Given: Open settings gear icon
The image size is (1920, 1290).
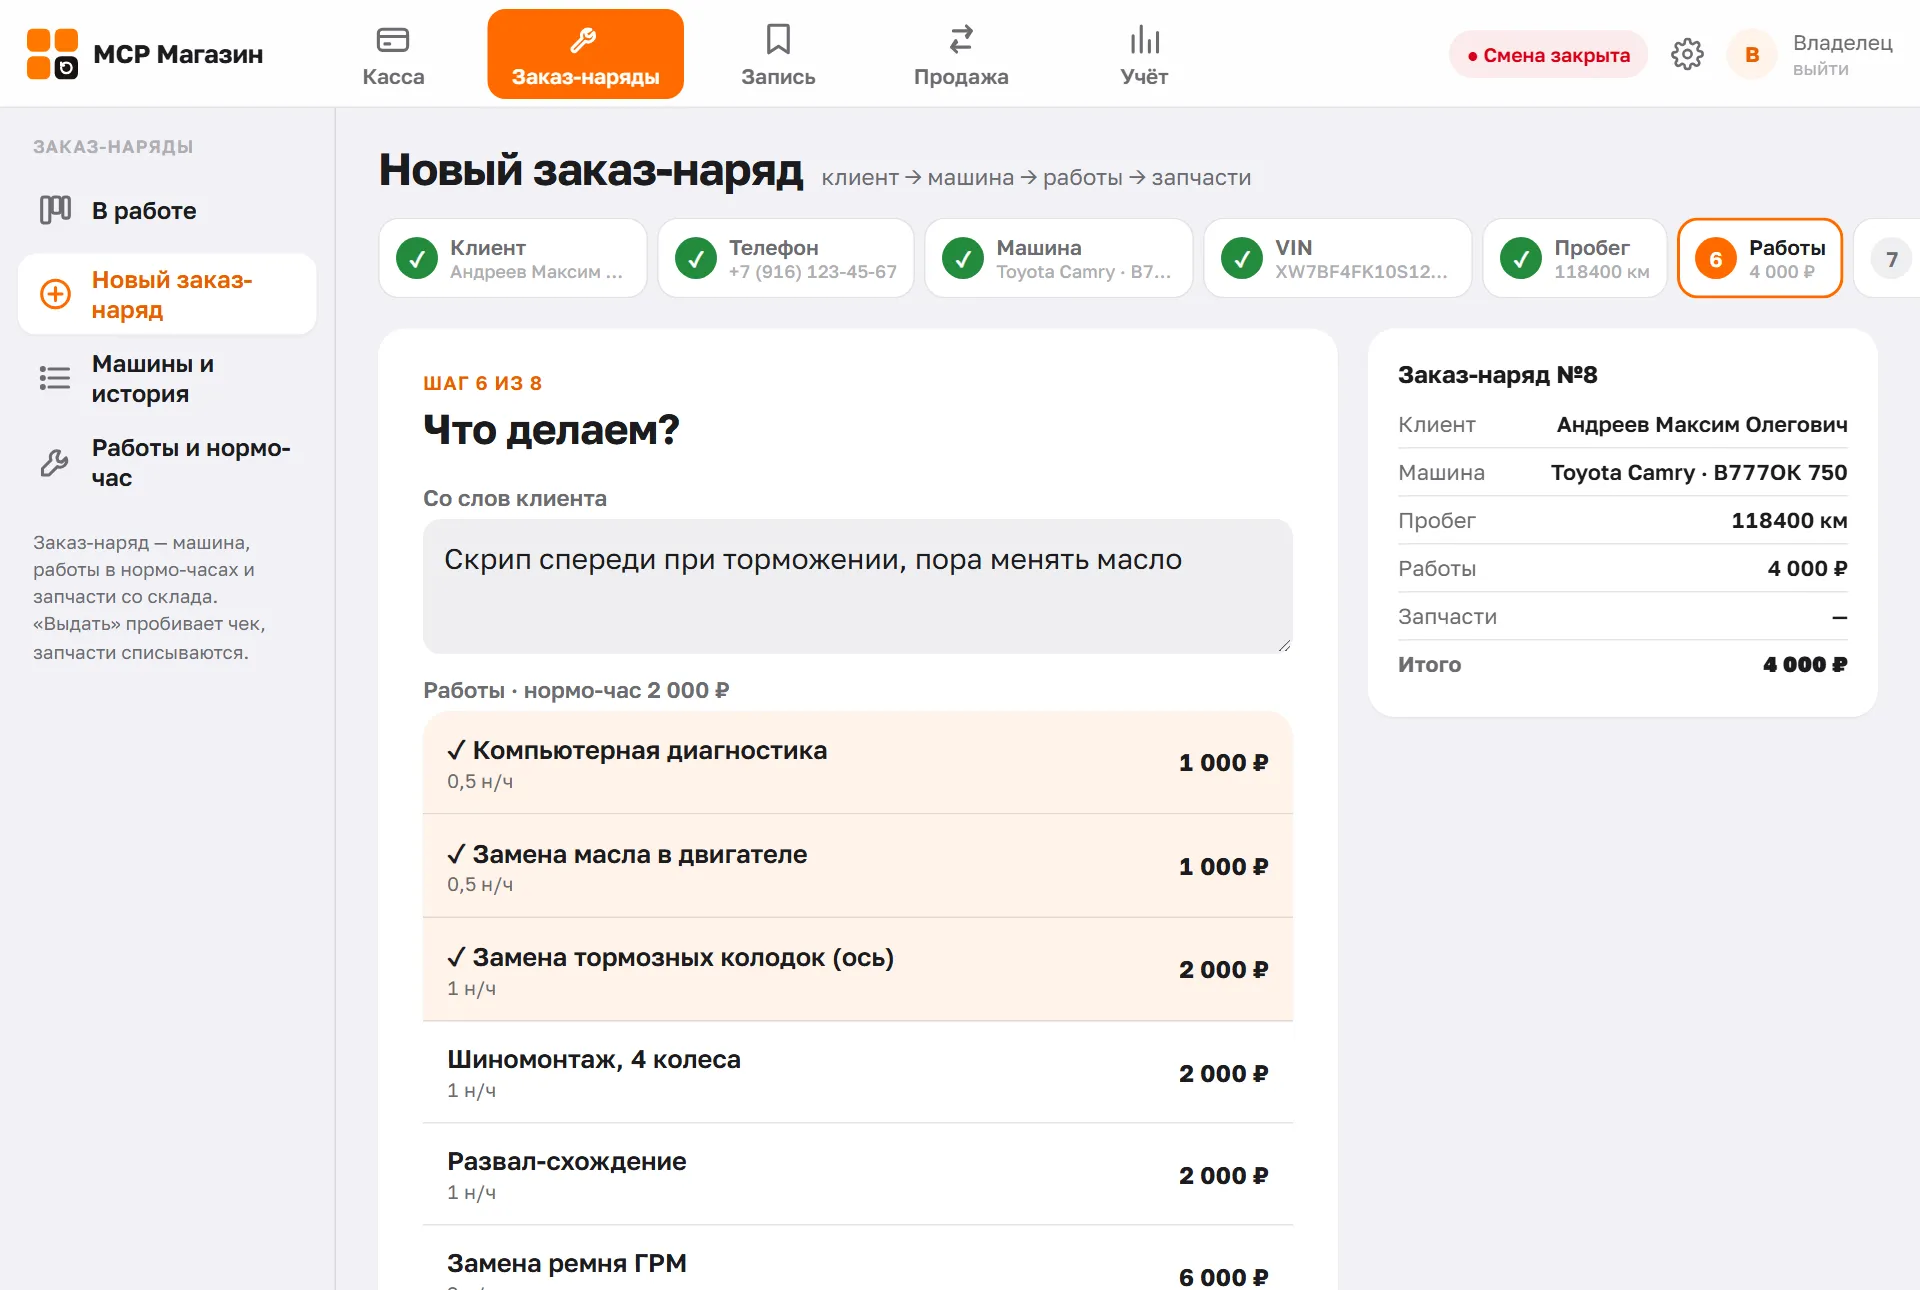Looking at the screenshot, I should 1687,54.
